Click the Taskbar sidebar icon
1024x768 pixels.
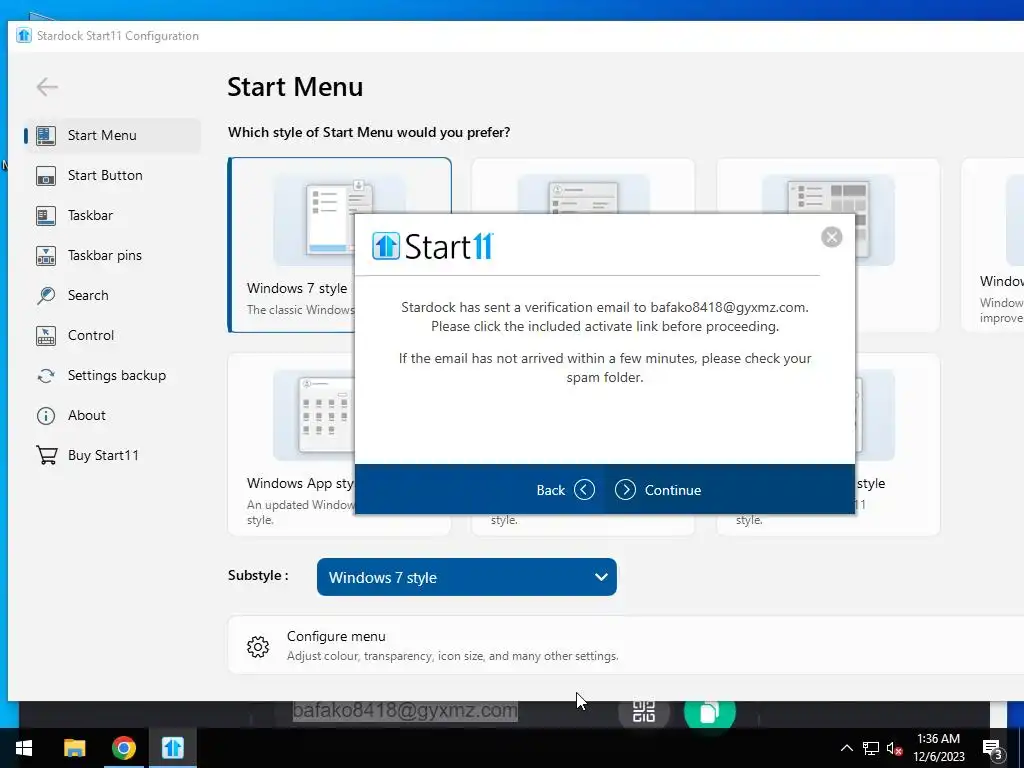(x=46, y=216)
